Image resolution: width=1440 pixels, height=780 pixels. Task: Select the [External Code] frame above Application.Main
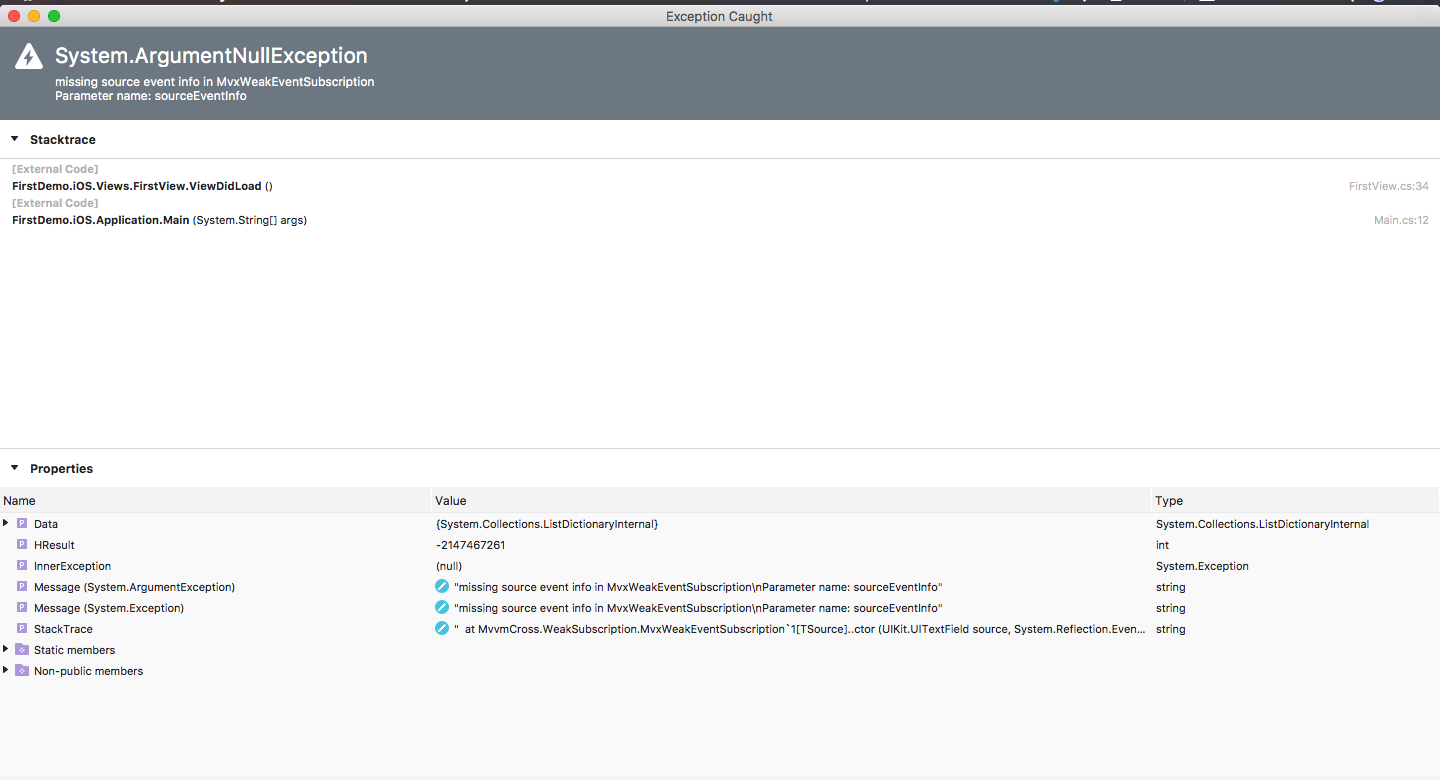point(55,203)
